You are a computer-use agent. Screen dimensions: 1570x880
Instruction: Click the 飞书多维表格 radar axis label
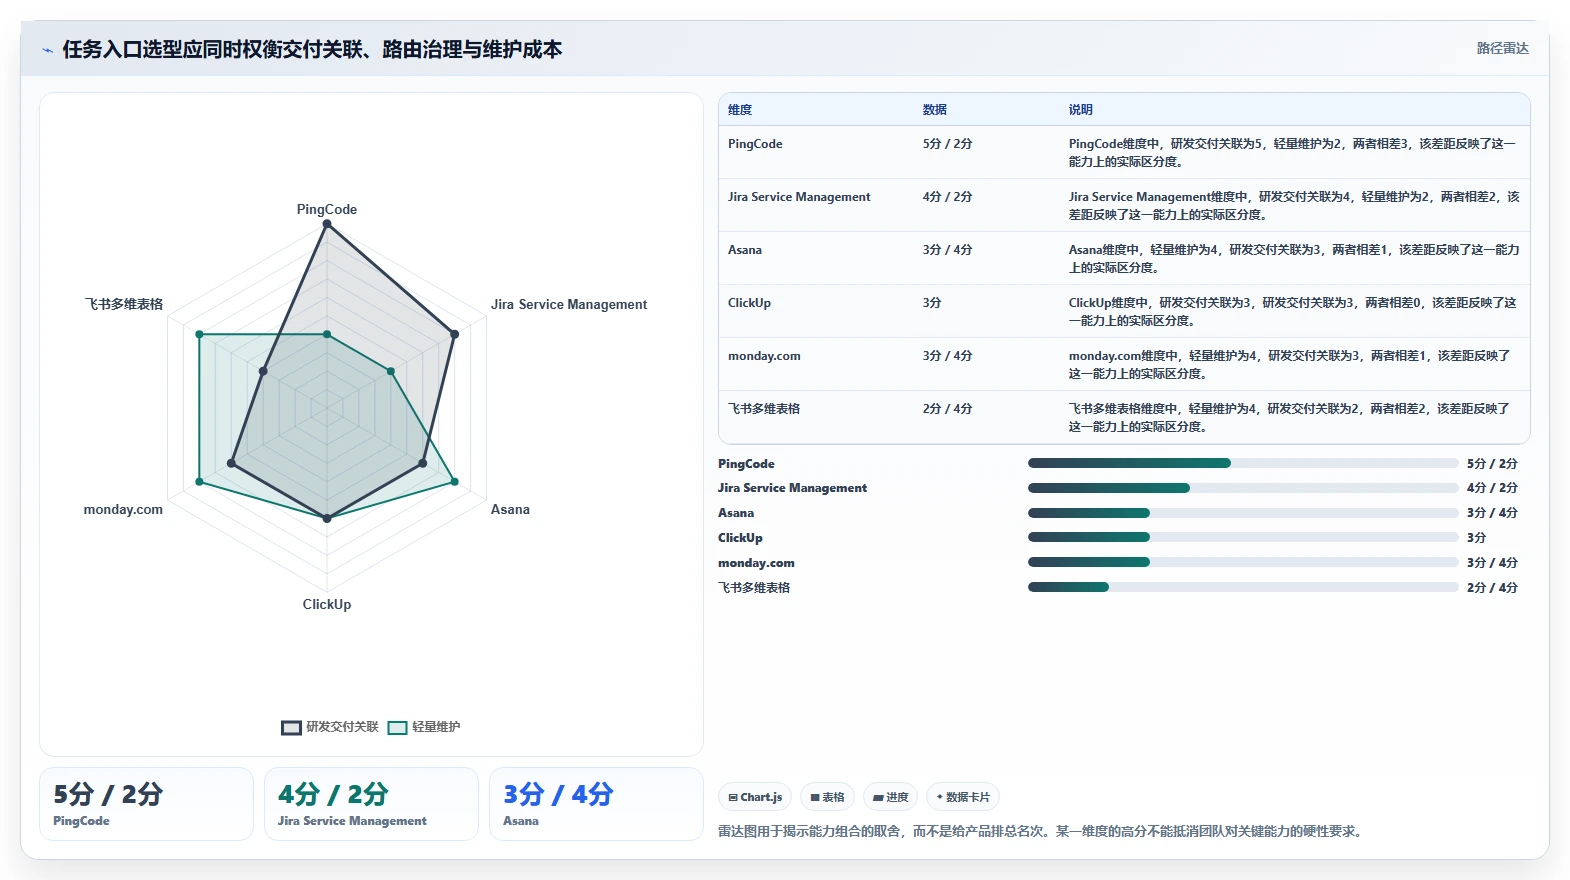point(124,305)
